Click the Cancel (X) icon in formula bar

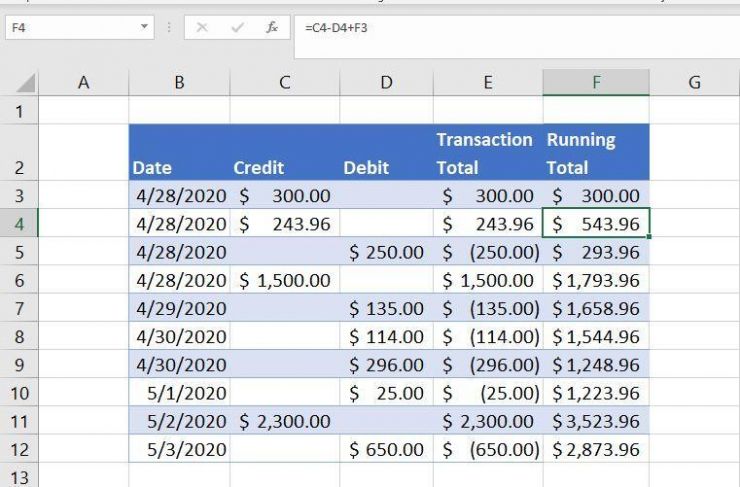pyautogui.click(x=202, y=28)
